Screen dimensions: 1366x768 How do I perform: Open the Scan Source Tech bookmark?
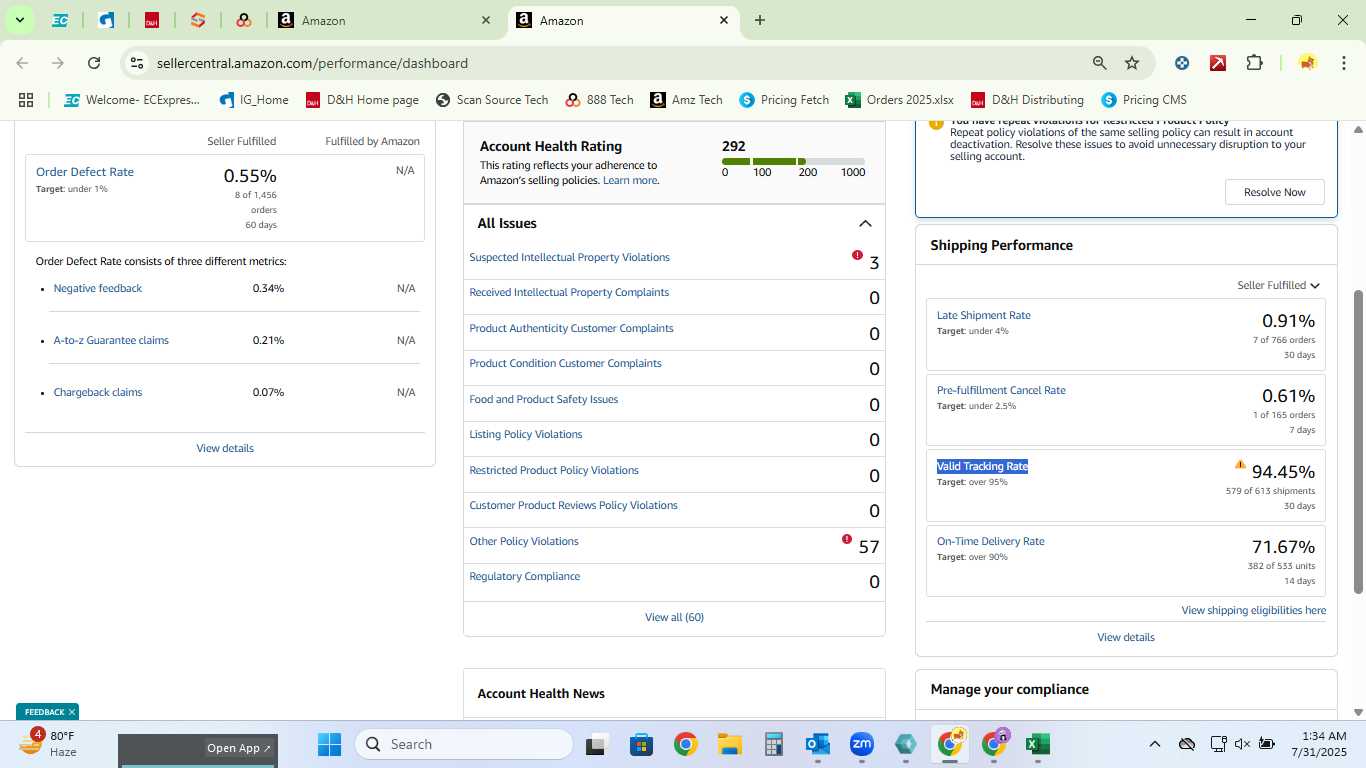pos(492,100)
